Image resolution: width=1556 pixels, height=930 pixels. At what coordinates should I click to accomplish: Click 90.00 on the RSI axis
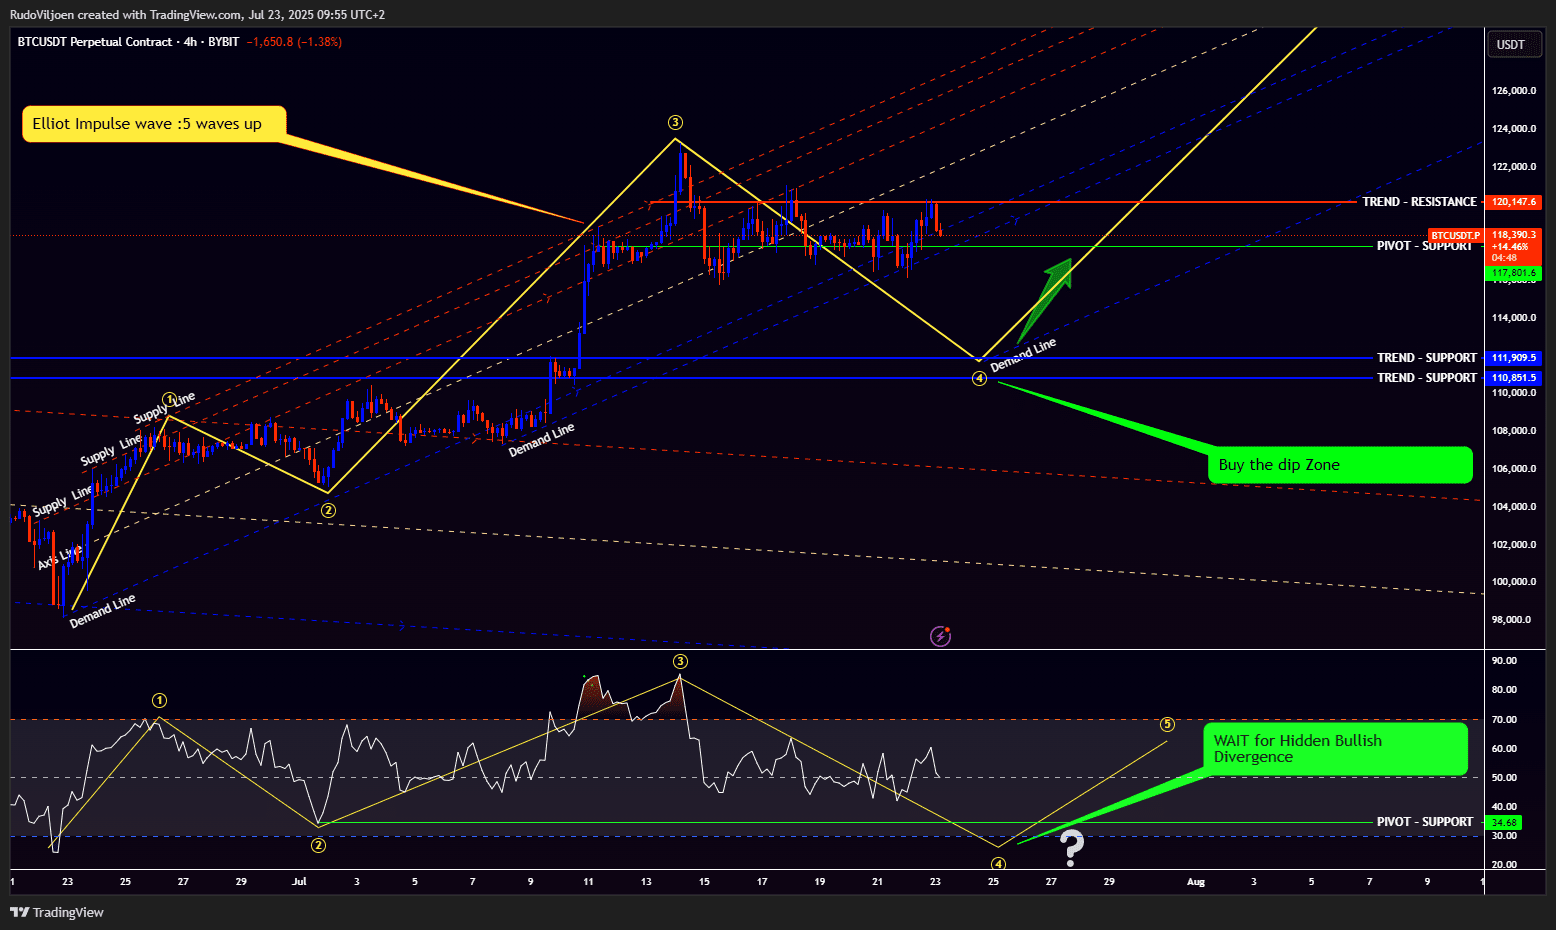click(x=1504, y=661)
